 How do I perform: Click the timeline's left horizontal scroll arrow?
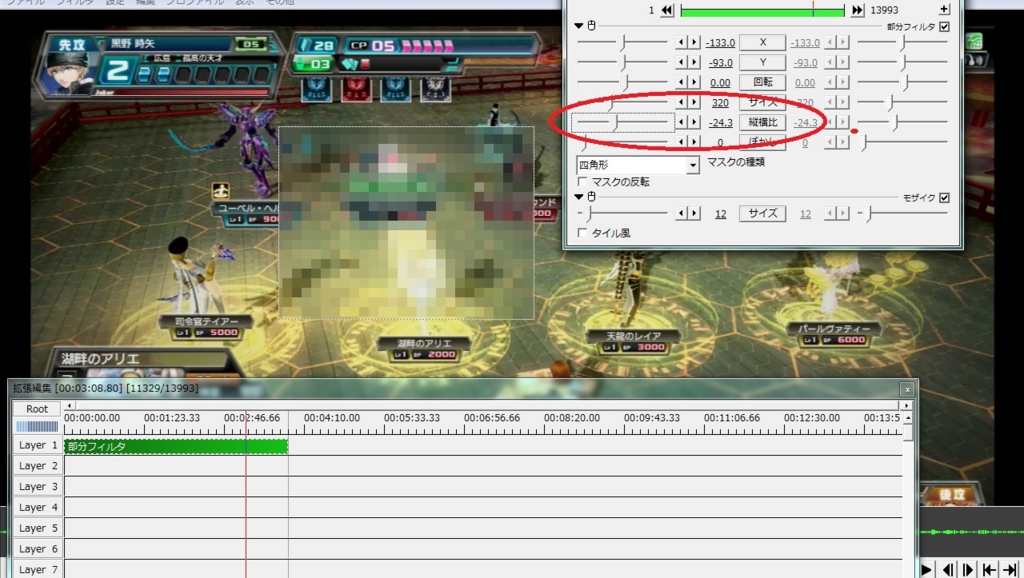click(x=69, y=406)
